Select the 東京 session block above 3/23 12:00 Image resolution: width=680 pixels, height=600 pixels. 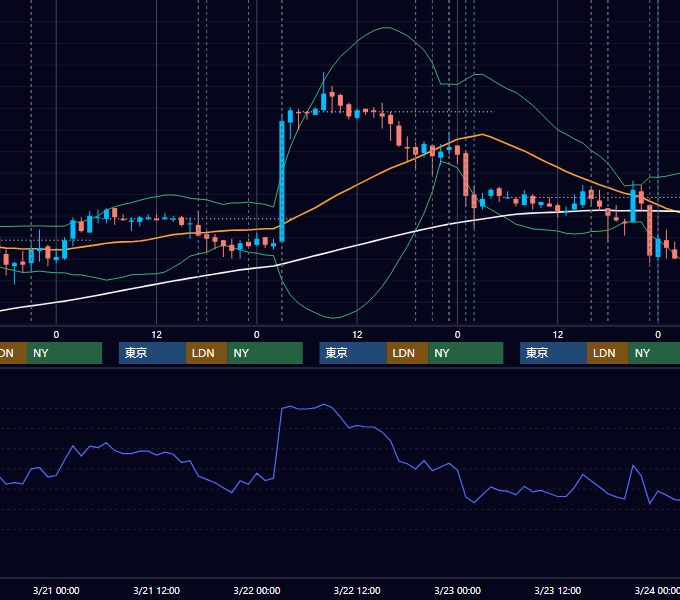553,353
